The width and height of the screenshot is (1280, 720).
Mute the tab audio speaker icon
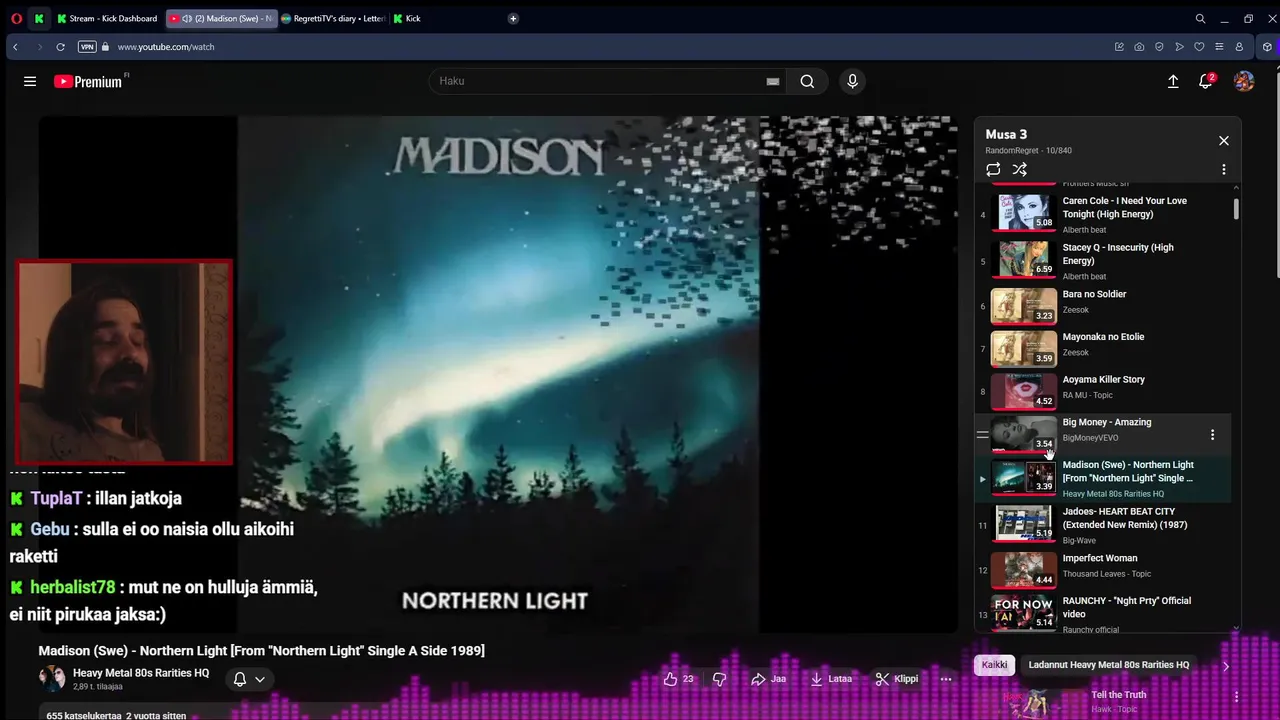pyautogui.click(x=187, y=18)
